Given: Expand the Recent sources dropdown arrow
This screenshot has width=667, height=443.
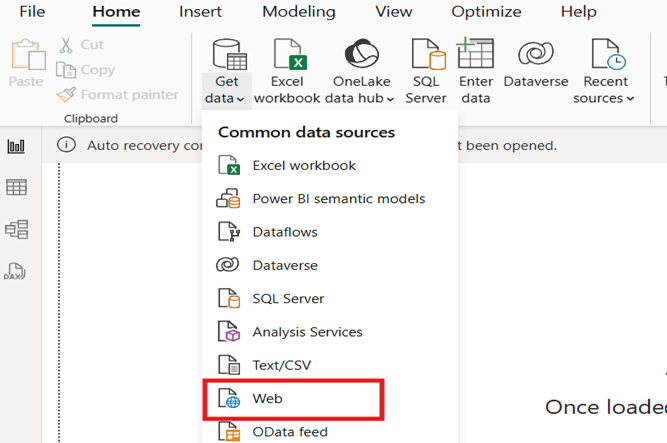Looking at the screenshot, I should (x=630, y=99).
